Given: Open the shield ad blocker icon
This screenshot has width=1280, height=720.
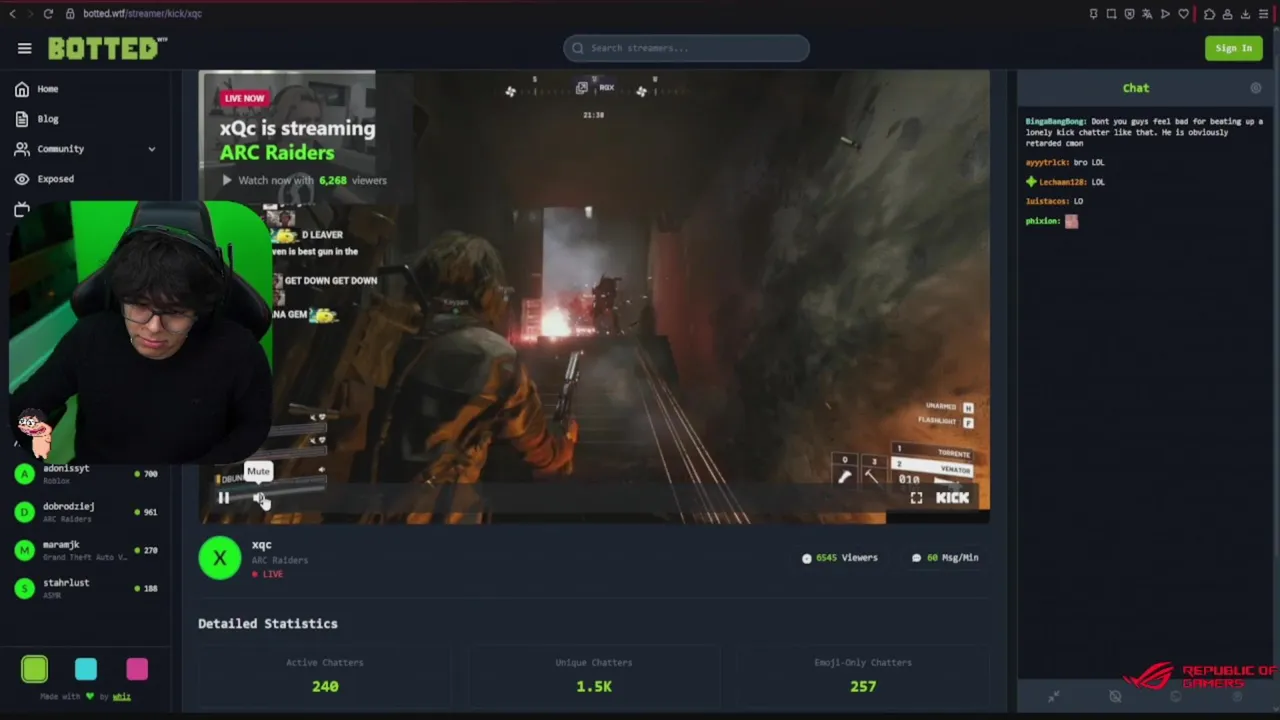Looking at the screenshot, I should [x=1129, y=14].
